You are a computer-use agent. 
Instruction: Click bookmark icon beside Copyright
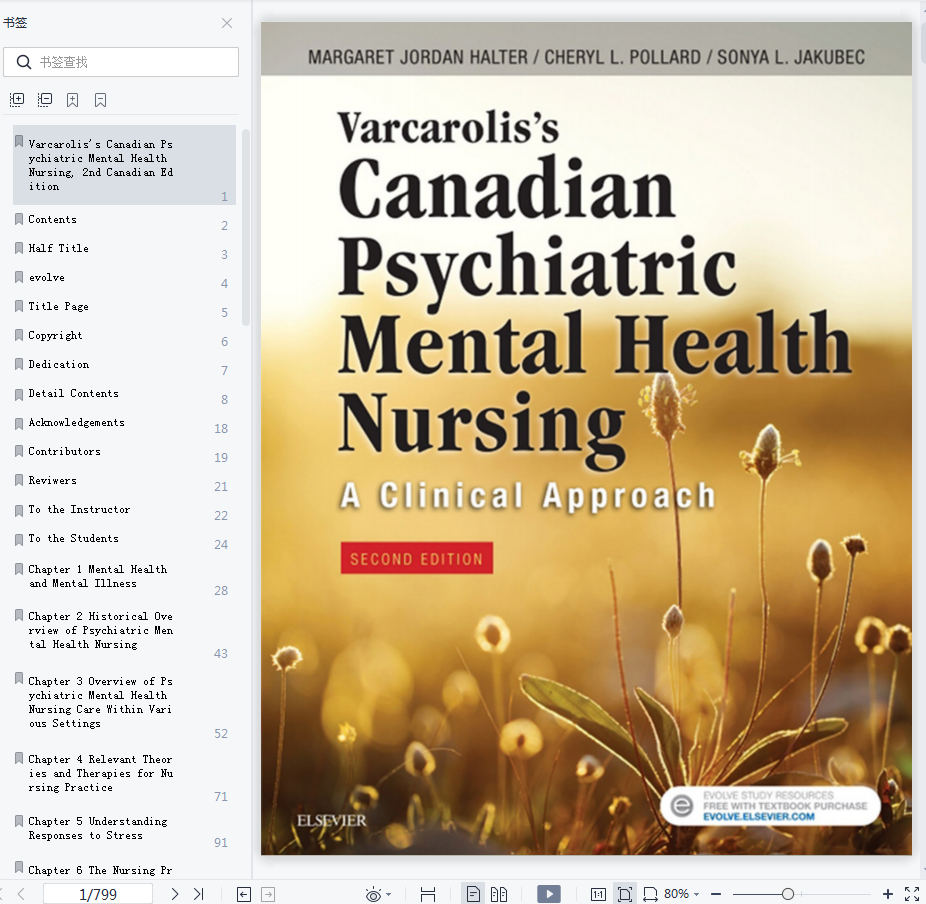coord(19,335)
